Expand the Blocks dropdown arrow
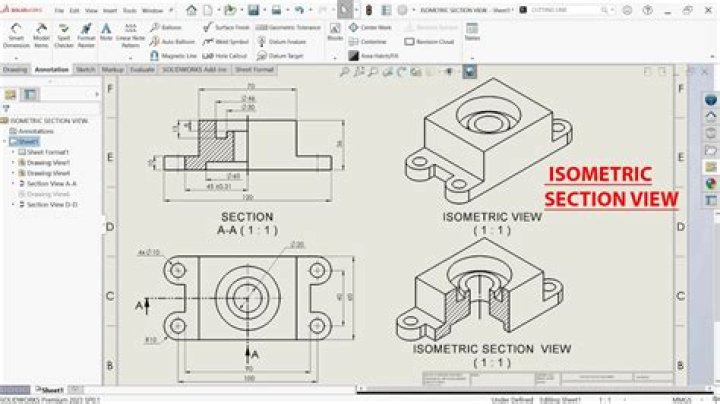This screenshot has width=720, height=404. [335, 58]
